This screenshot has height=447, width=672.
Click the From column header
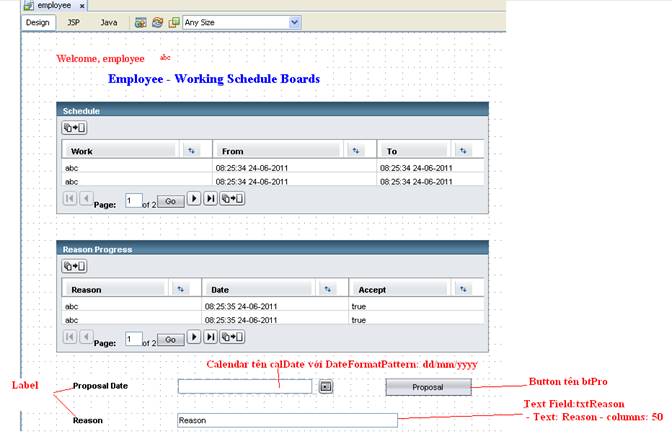coord(278,151)
